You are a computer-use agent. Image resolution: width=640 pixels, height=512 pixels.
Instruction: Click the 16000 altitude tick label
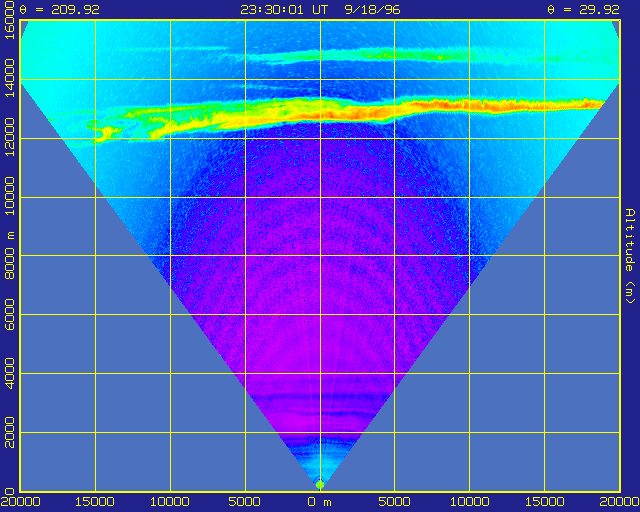9,20
